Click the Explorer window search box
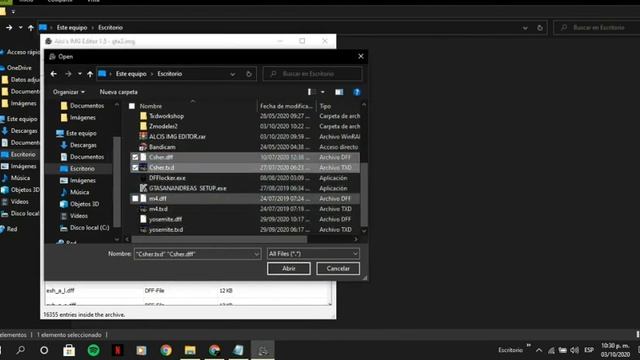 (596, 28)
